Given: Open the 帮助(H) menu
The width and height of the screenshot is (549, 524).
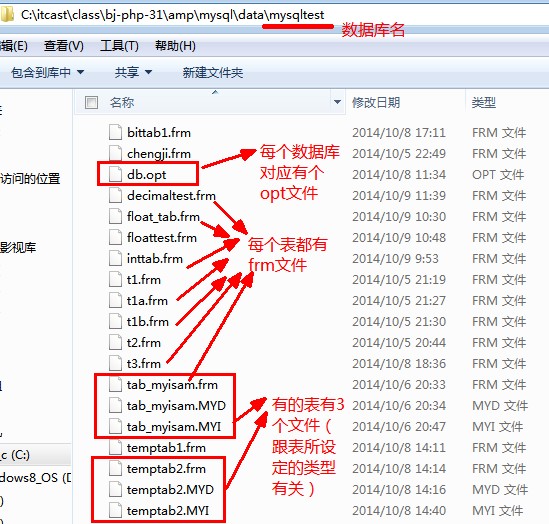Looking at the screenshot, I should pyautogui.click(x=175, y=46).
